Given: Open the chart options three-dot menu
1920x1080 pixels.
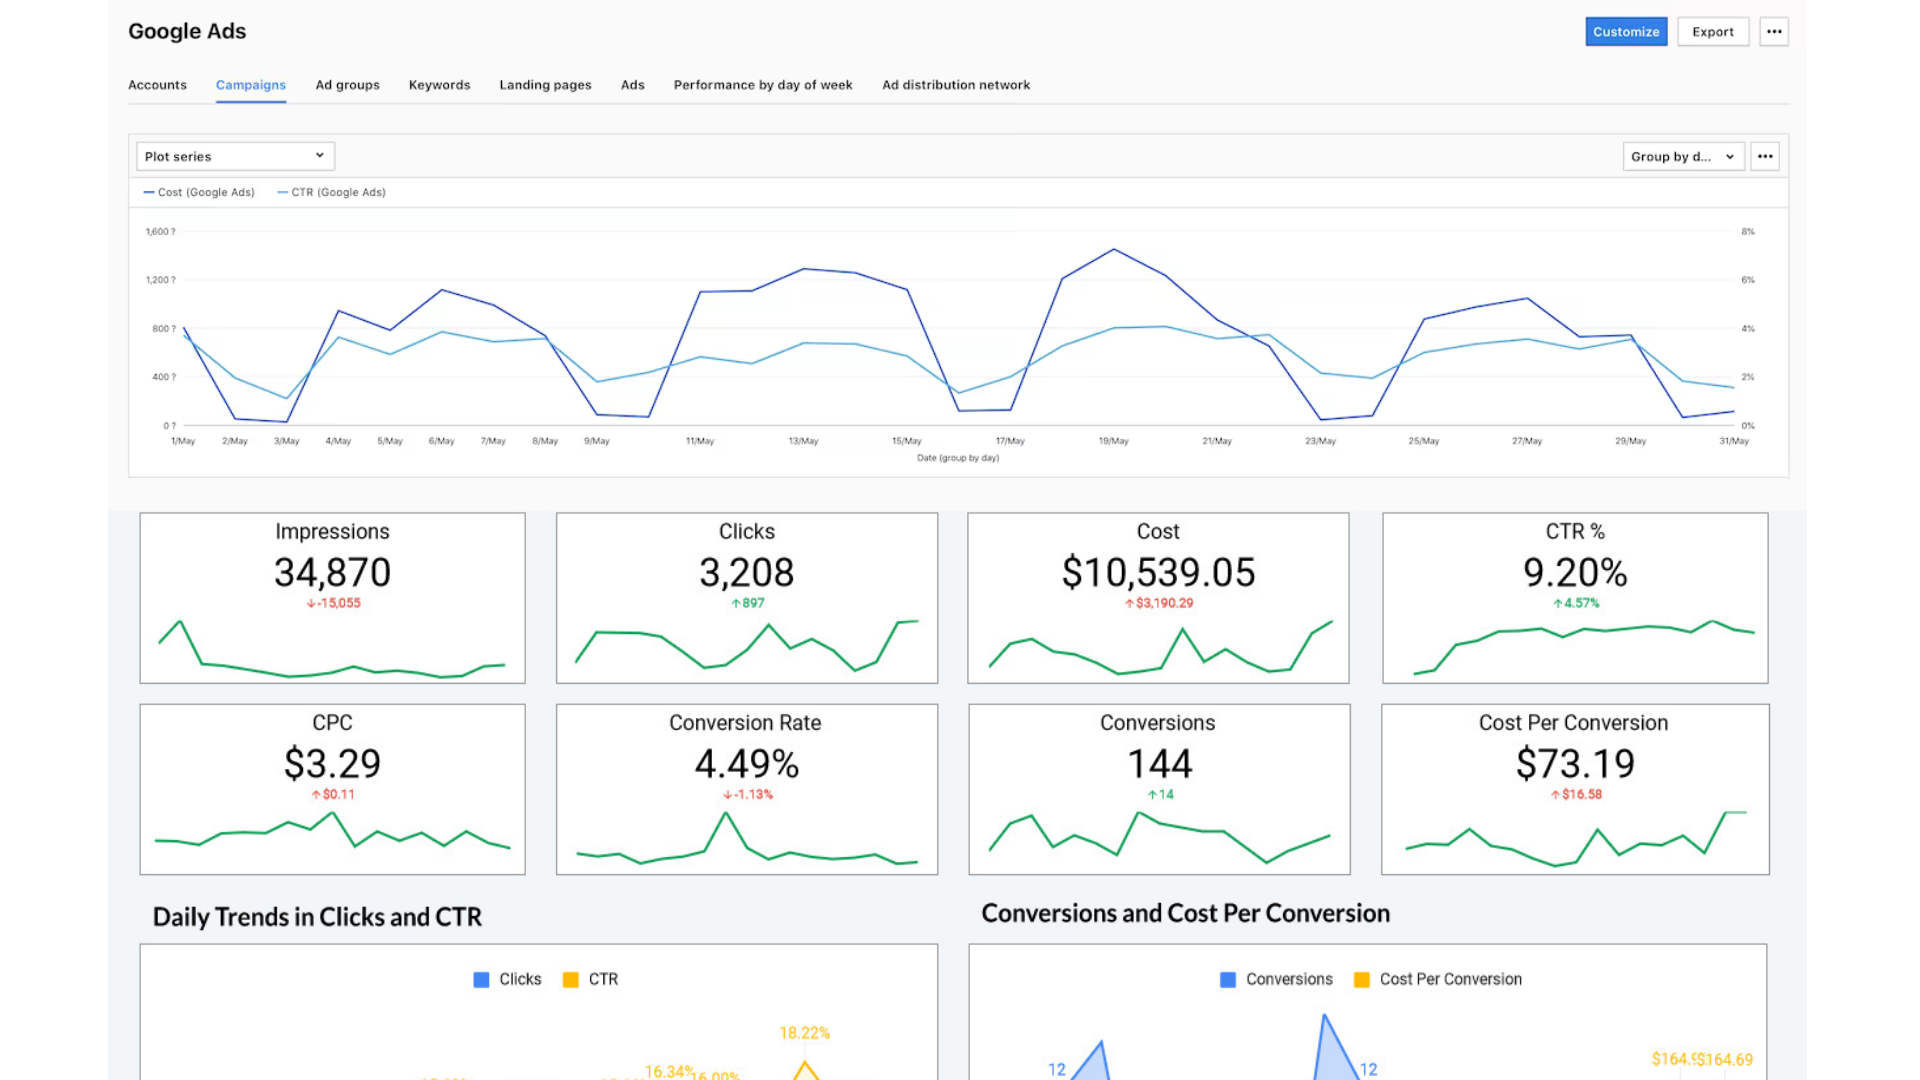Looking at the screenshot, I should tap(1765, 156).
